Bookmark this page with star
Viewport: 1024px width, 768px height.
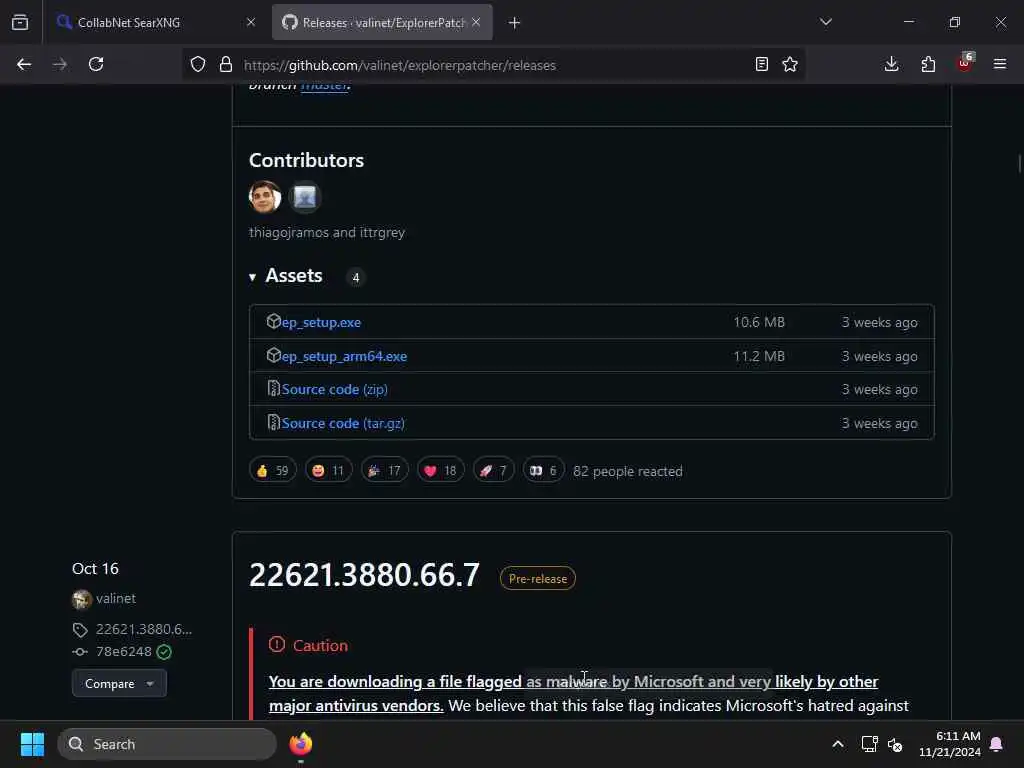790,64
